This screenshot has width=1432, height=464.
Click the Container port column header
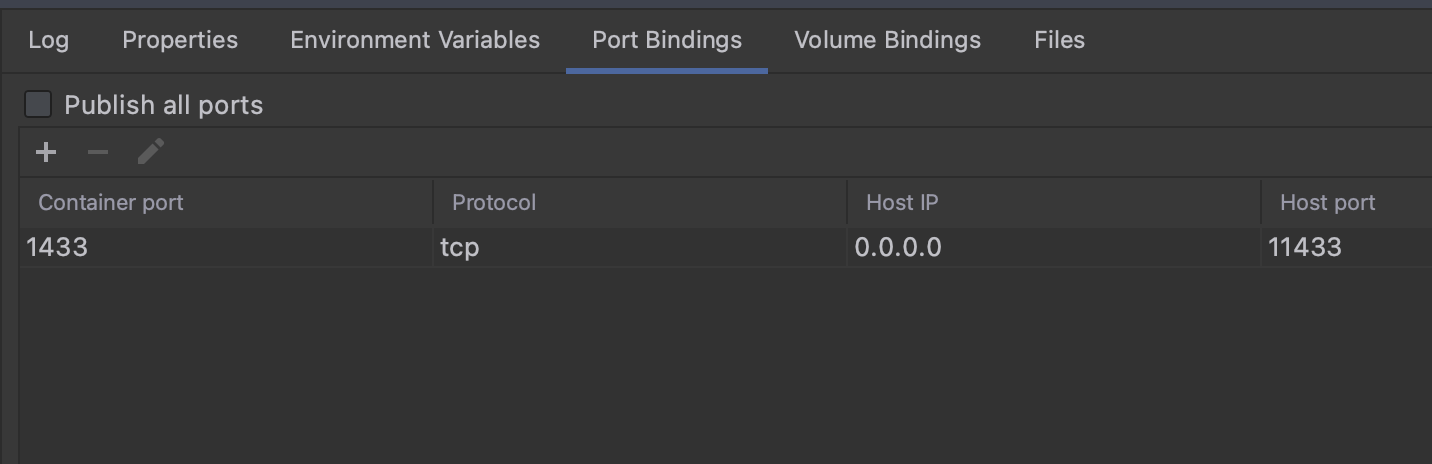coord(111,203)
